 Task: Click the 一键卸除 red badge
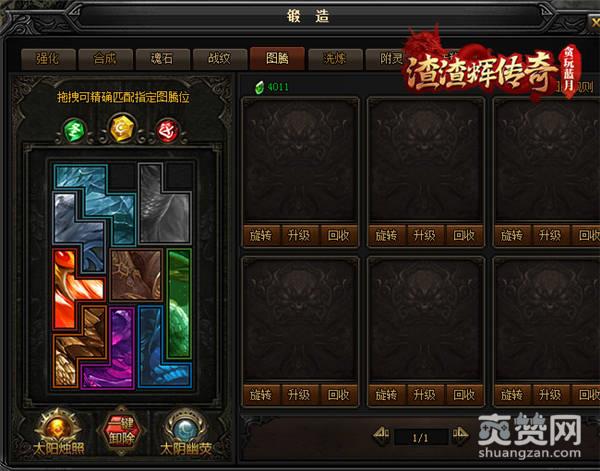click(121, 432)
